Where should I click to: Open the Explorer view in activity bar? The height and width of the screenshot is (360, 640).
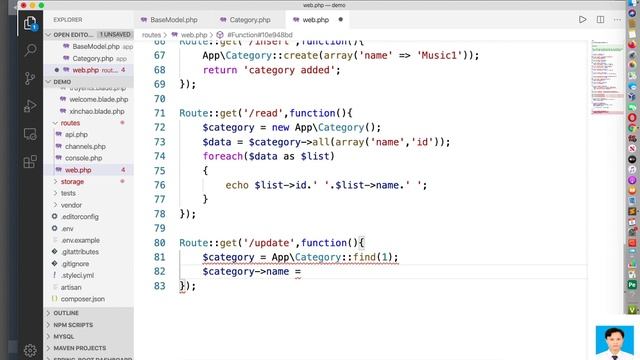click(30, 24)
